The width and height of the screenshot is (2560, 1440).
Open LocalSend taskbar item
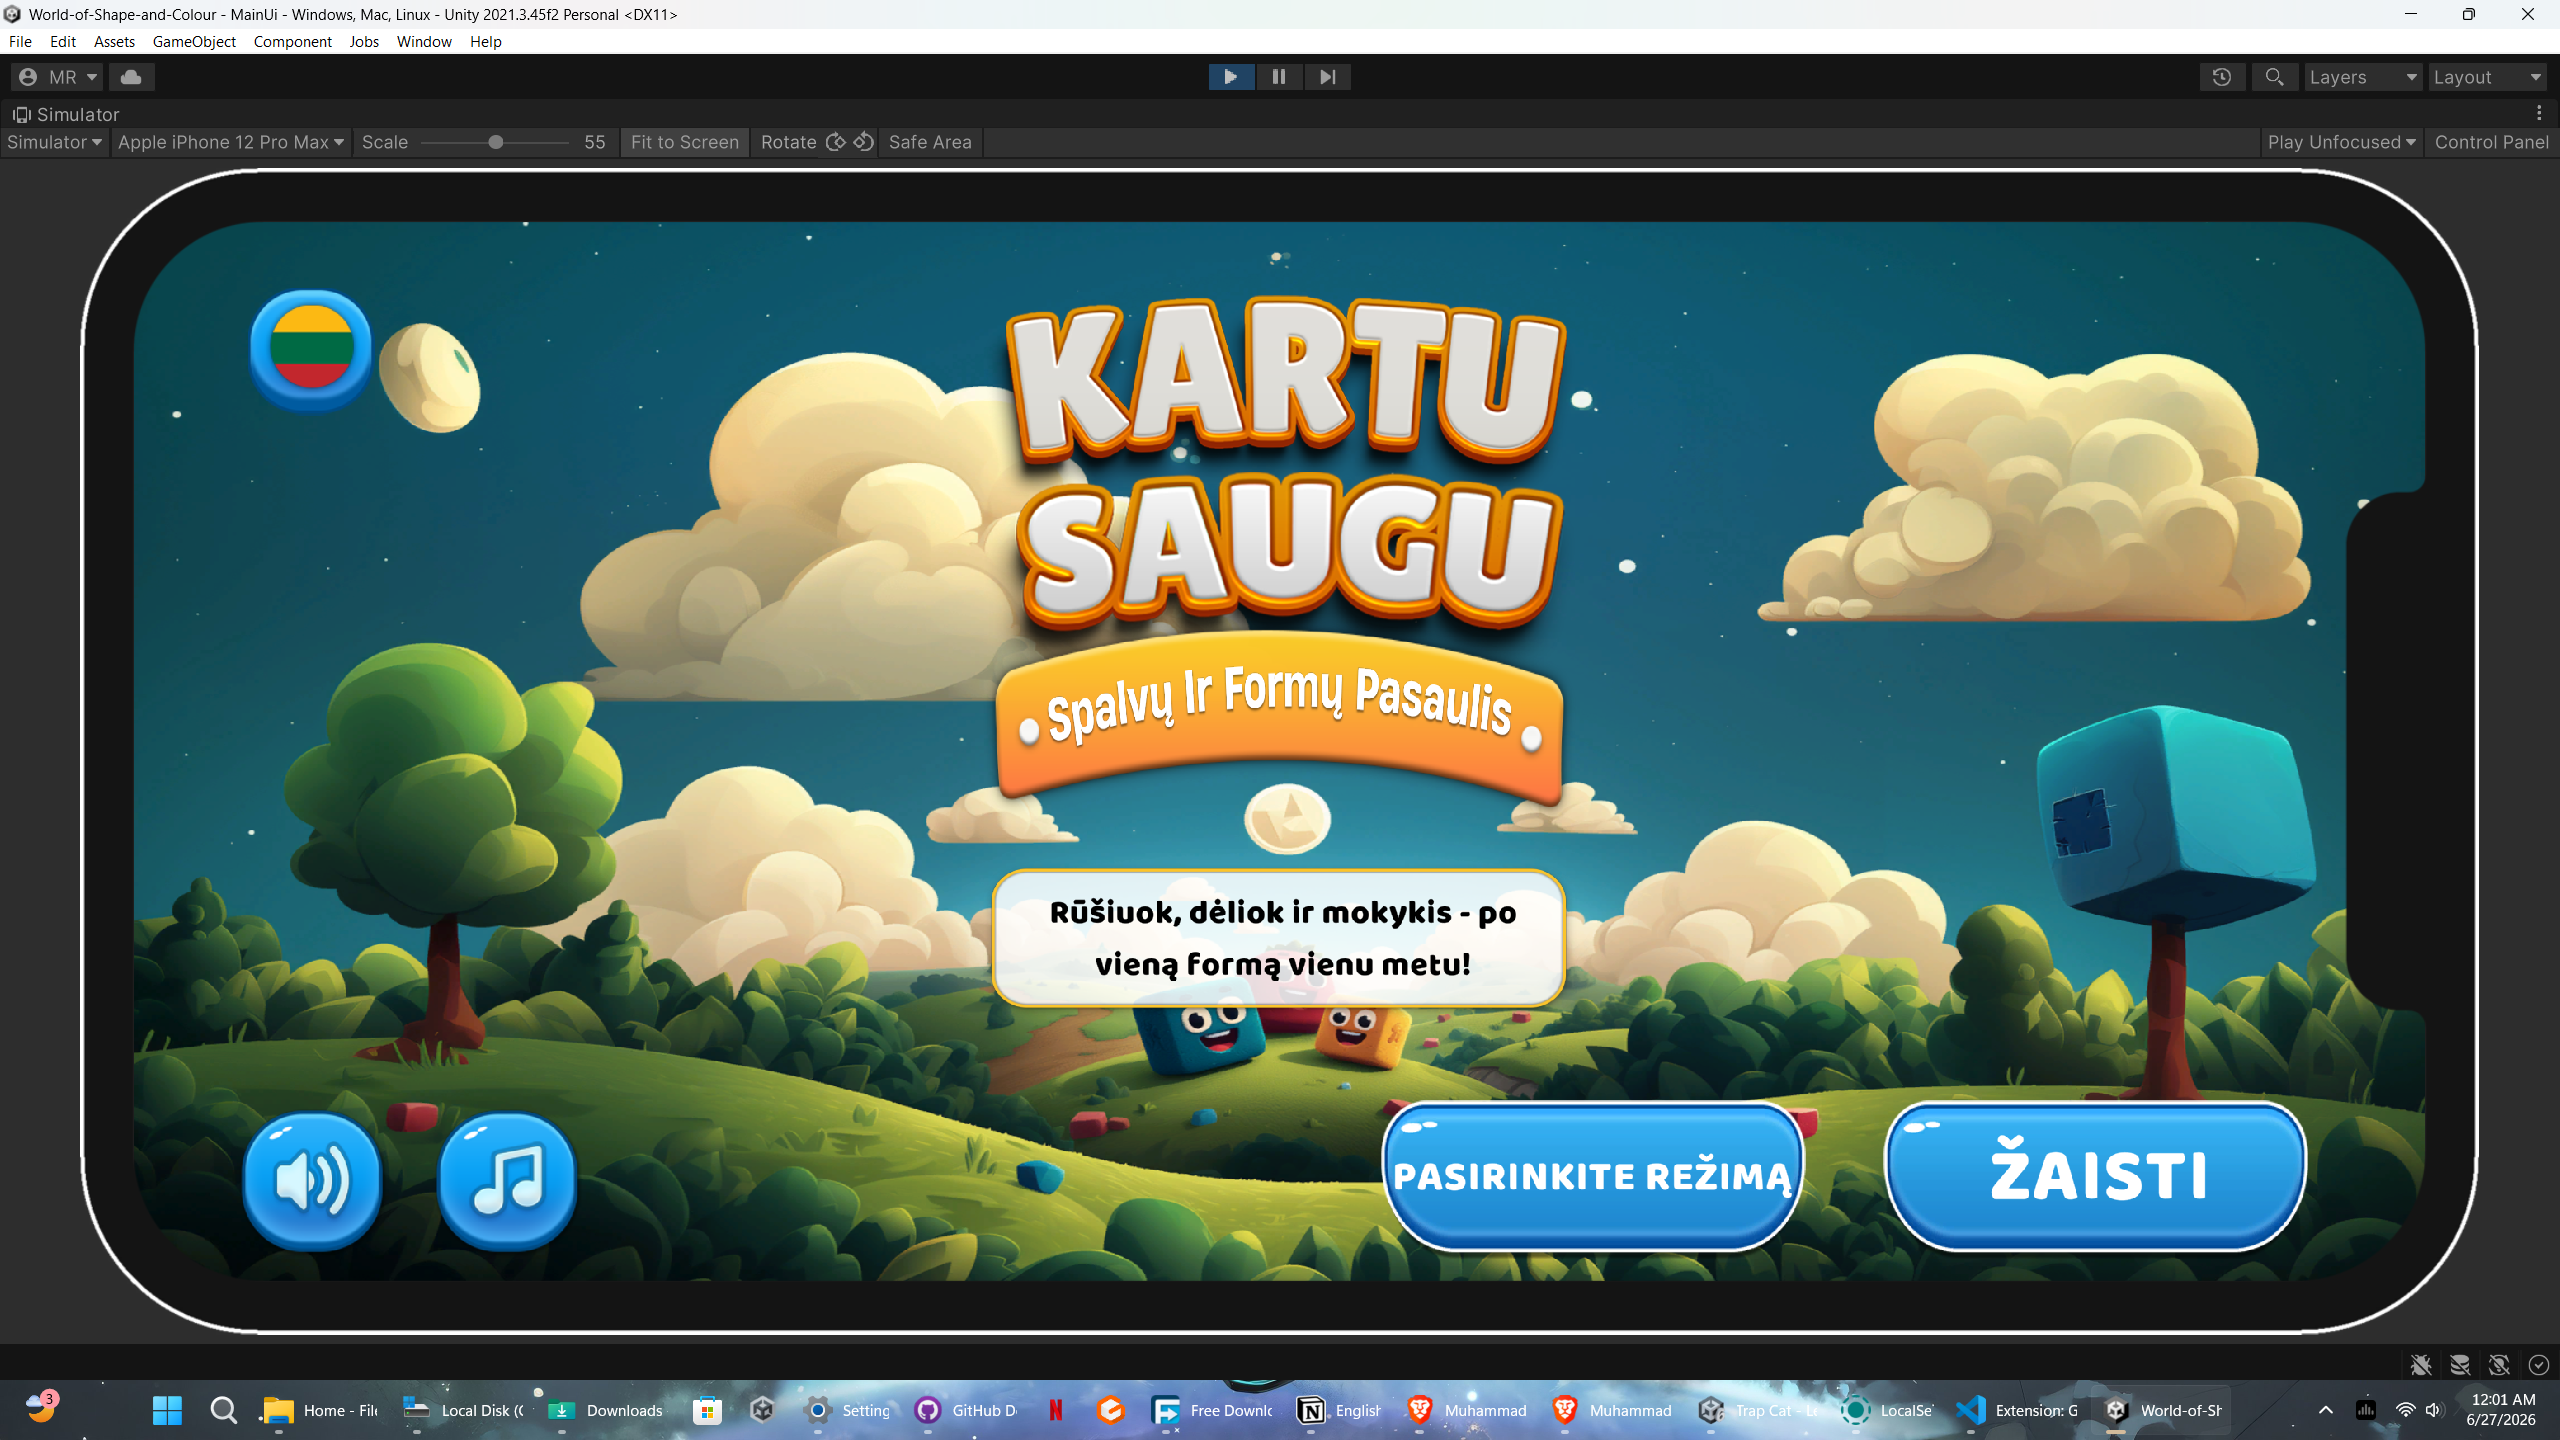1888,1410
